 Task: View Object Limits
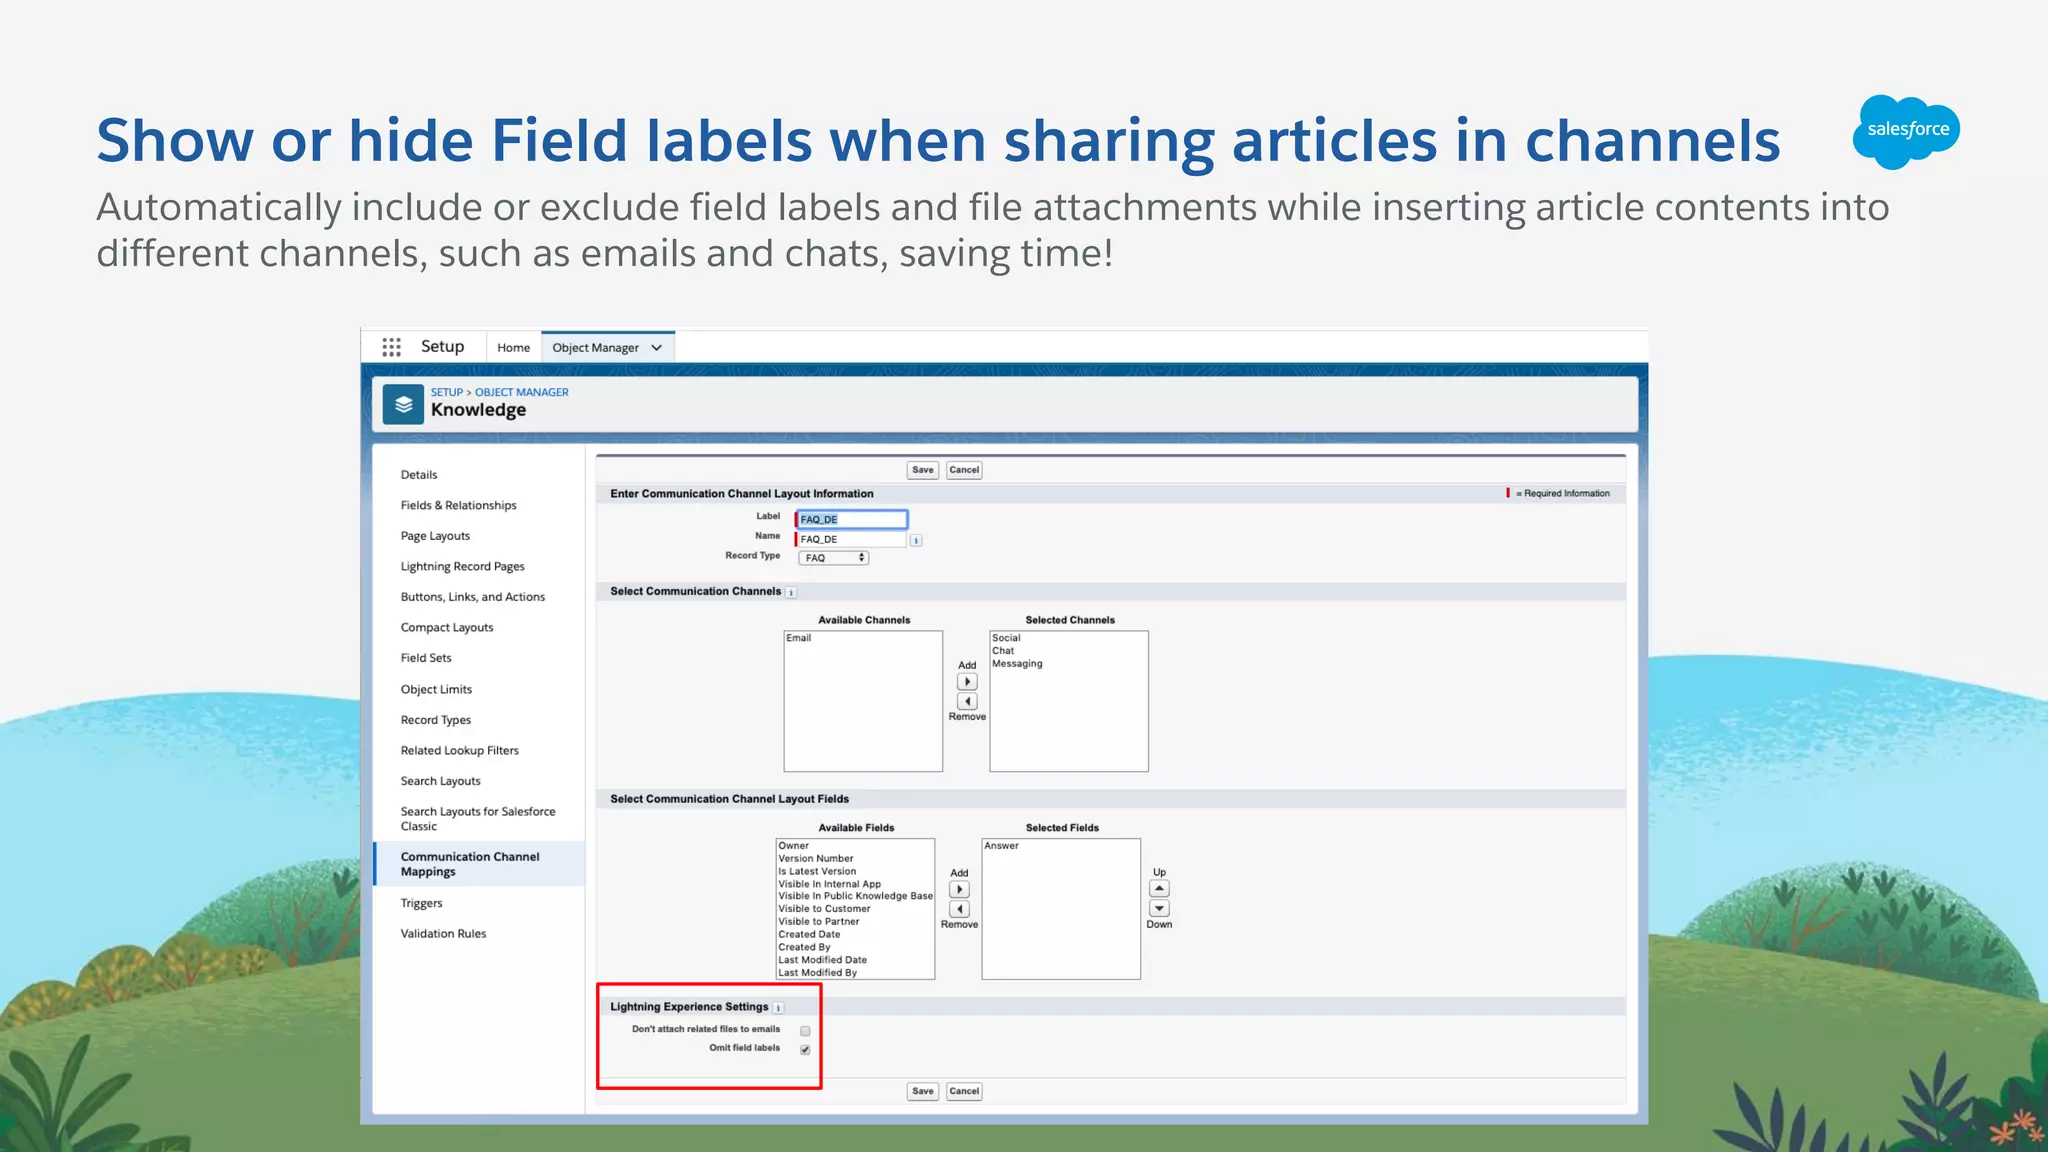click(436, 689)
